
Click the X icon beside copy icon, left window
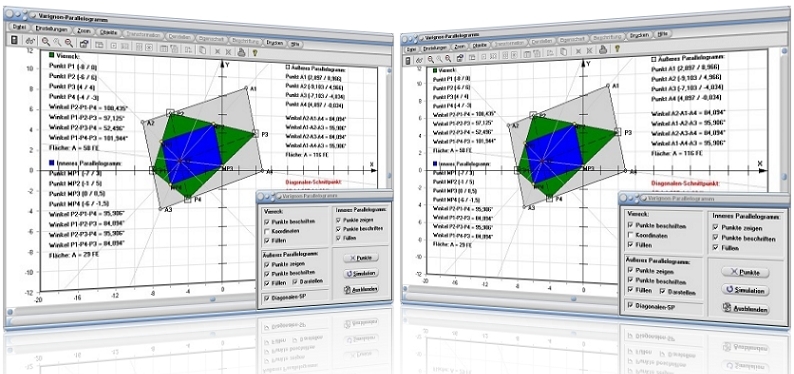pyautogui.click(x=217, y=51)
